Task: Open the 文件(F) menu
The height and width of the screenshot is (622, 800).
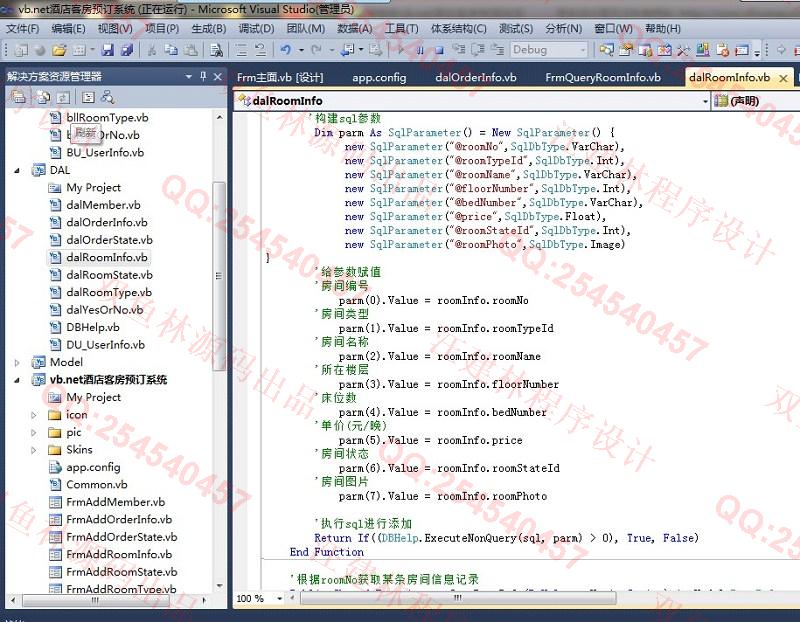Action: pos(22,29)
